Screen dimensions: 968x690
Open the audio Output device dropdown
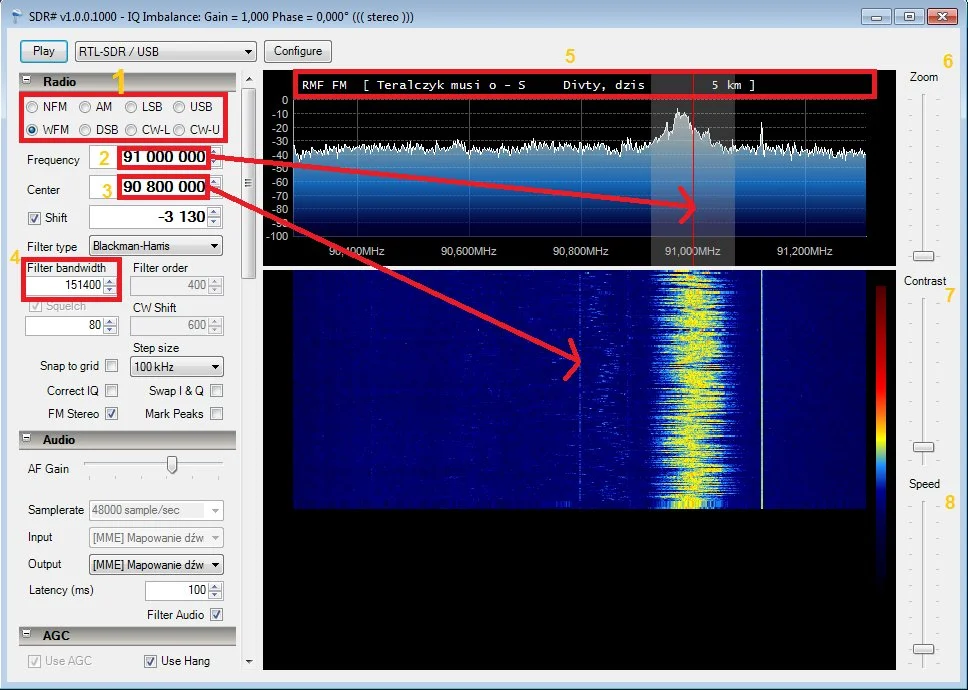click(156, 565)
